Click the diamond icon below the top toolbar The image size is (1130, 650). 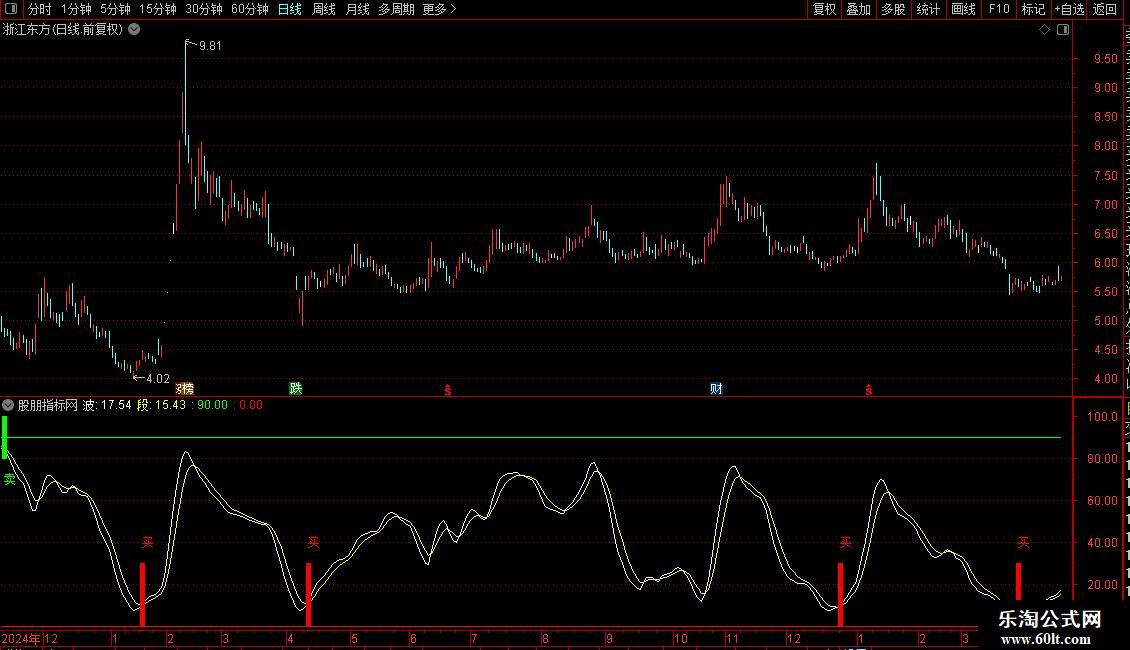(x=1044, y=30)
